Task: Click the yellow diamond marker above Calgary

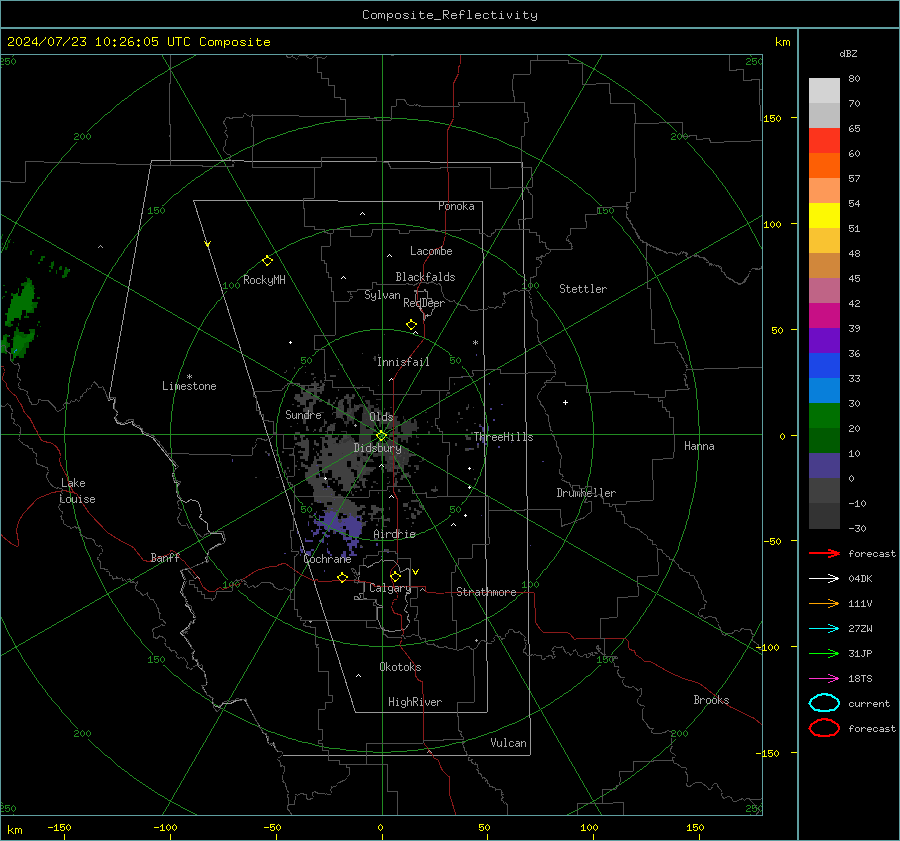Action: tap(395, 576)
